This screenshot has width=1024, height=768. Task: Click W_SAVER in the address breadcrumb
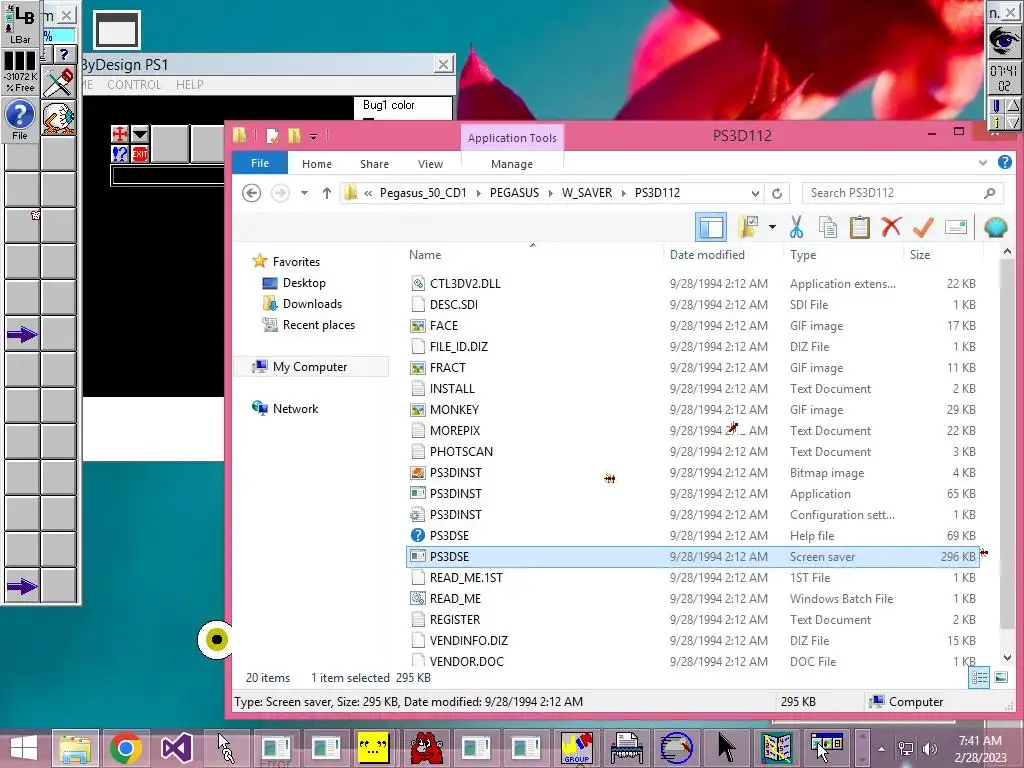(587, 193)
